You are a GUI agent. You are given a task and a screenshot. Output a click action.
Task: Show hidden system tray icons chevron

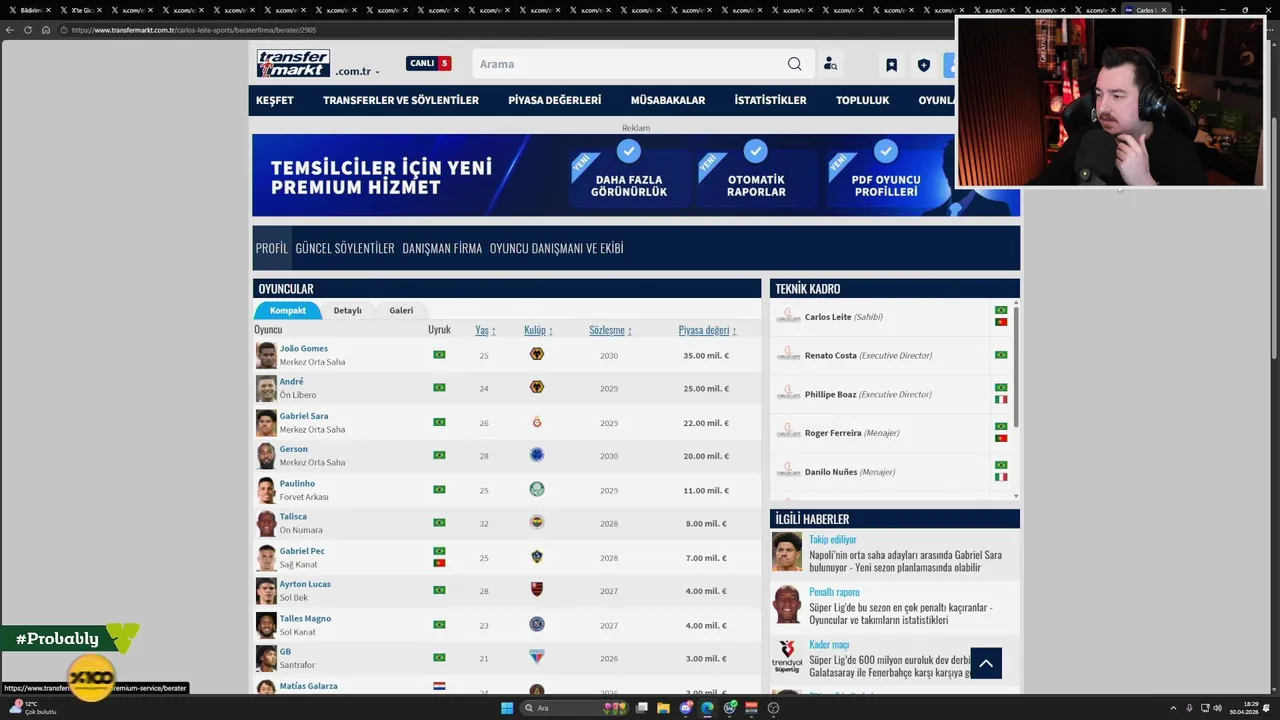click(1175, 708)
